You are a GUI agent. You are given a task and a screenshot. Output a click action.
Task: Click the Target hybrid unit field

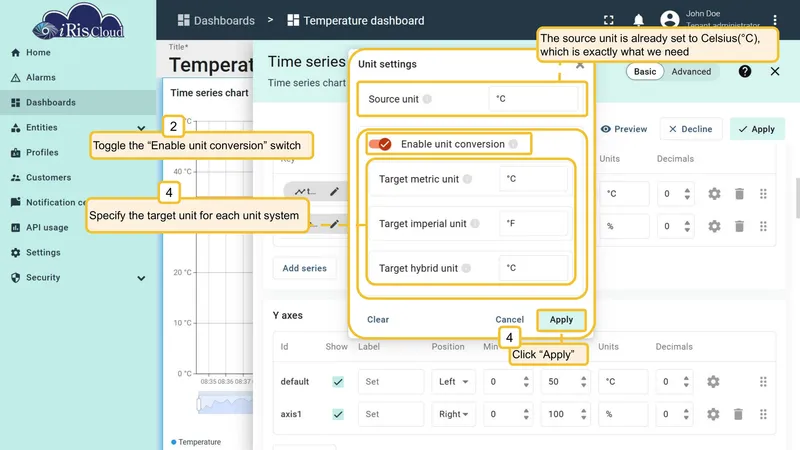click(x=534, y=268)
